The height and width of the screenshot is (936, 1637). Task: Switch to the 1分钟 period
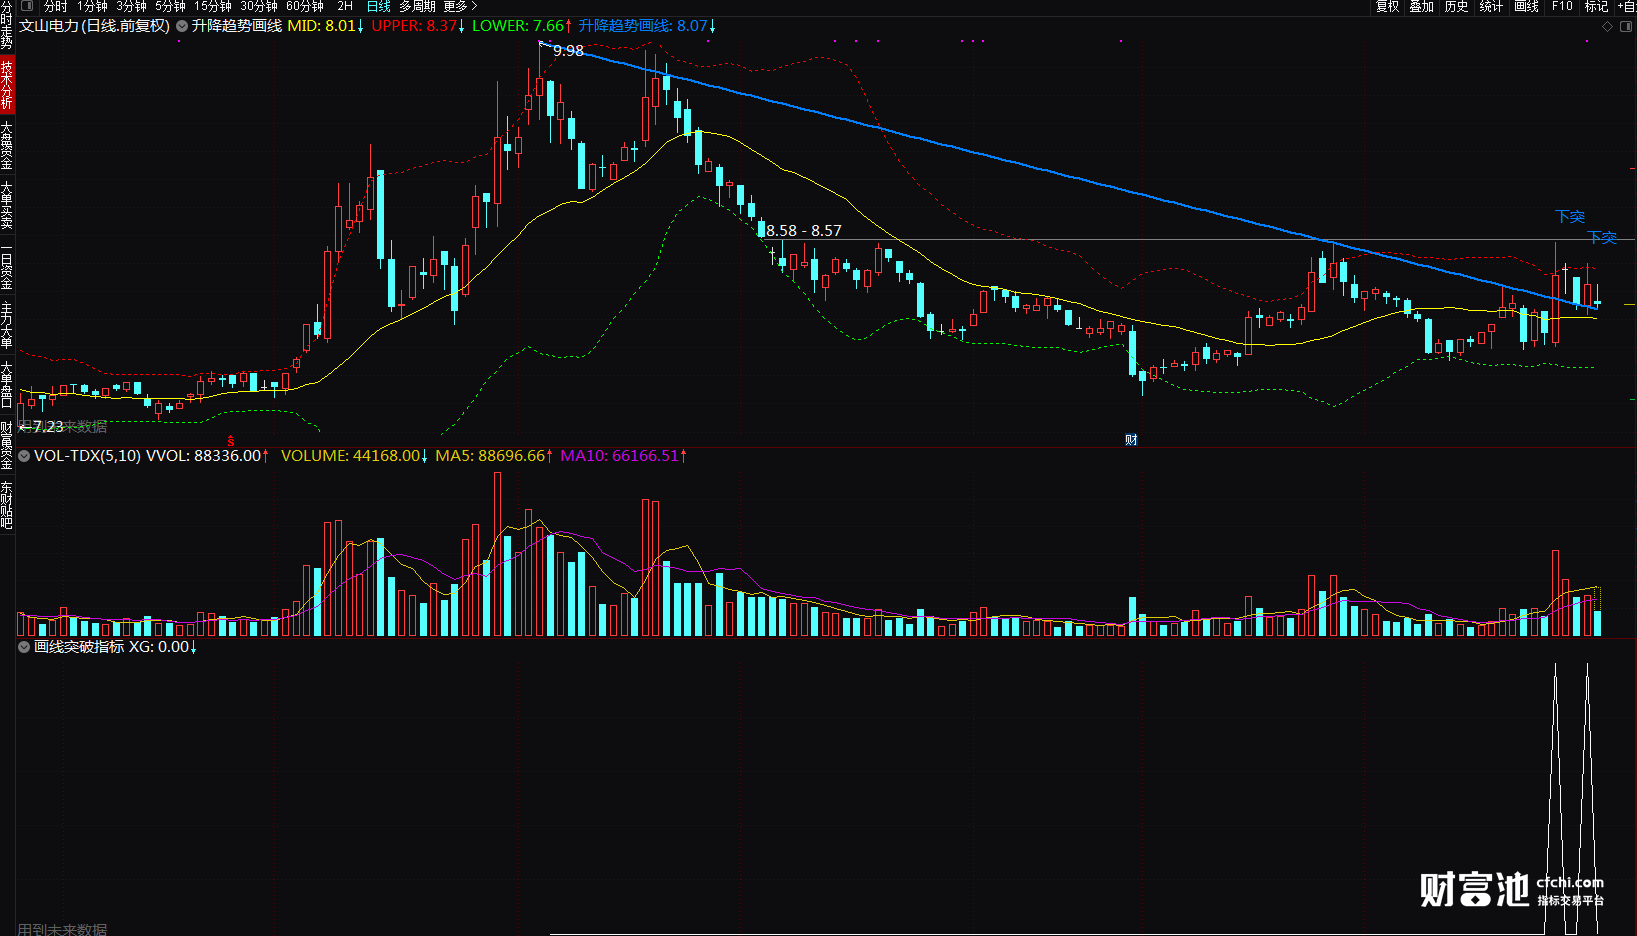click(x=92, y=6)
